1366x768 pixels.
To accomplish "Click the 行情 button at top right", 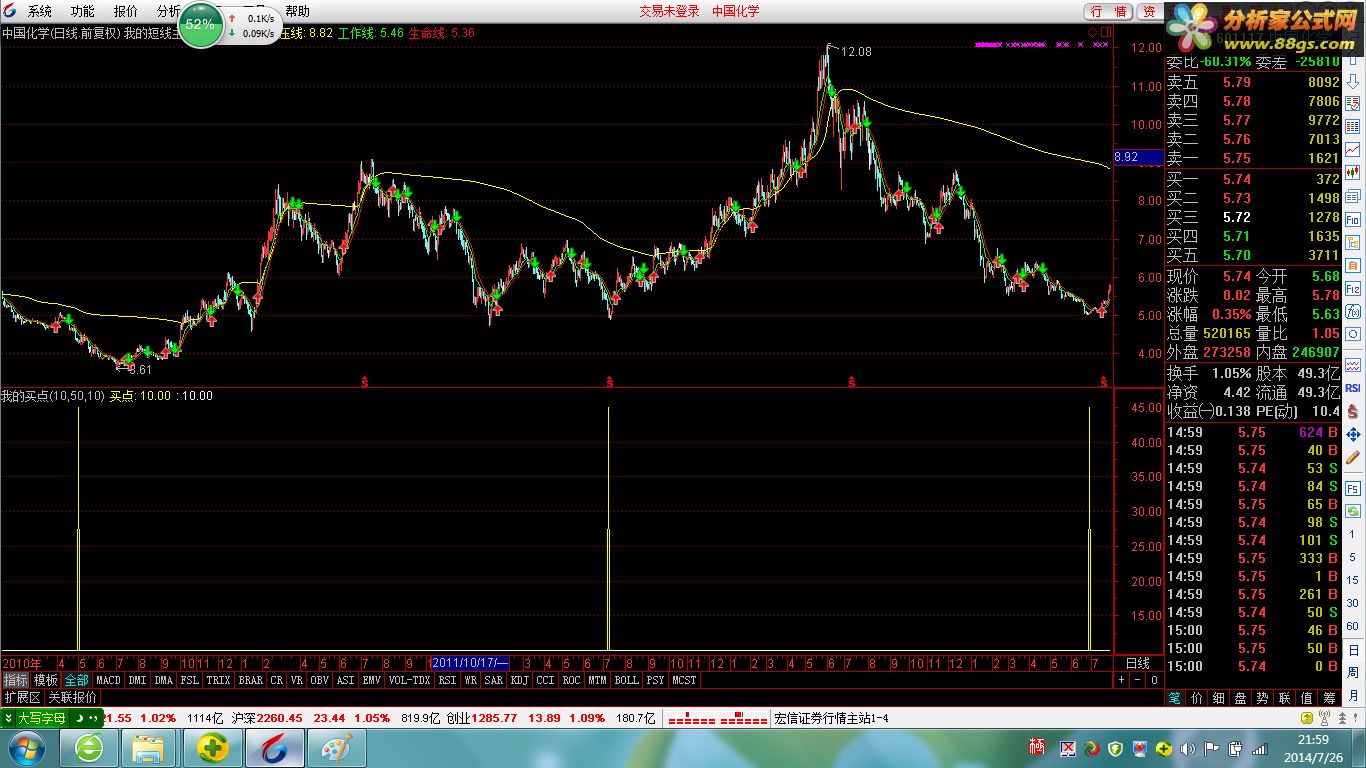I will 1108,11.
